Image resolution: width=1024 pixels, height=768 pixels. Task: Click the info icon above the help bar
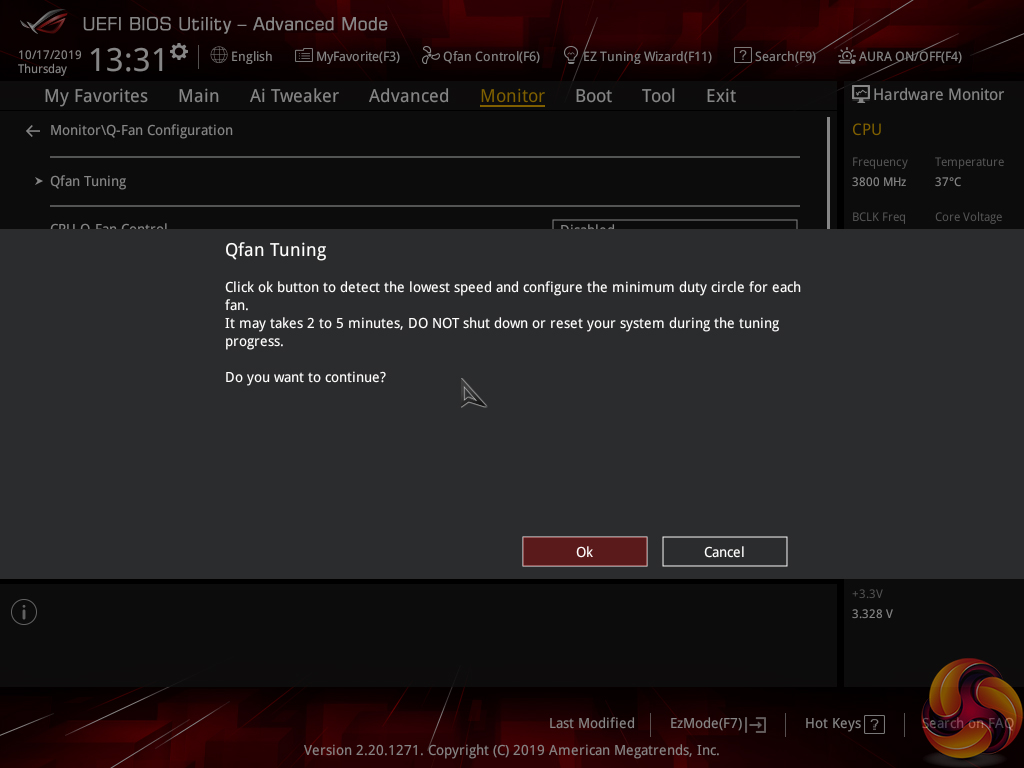23,611
